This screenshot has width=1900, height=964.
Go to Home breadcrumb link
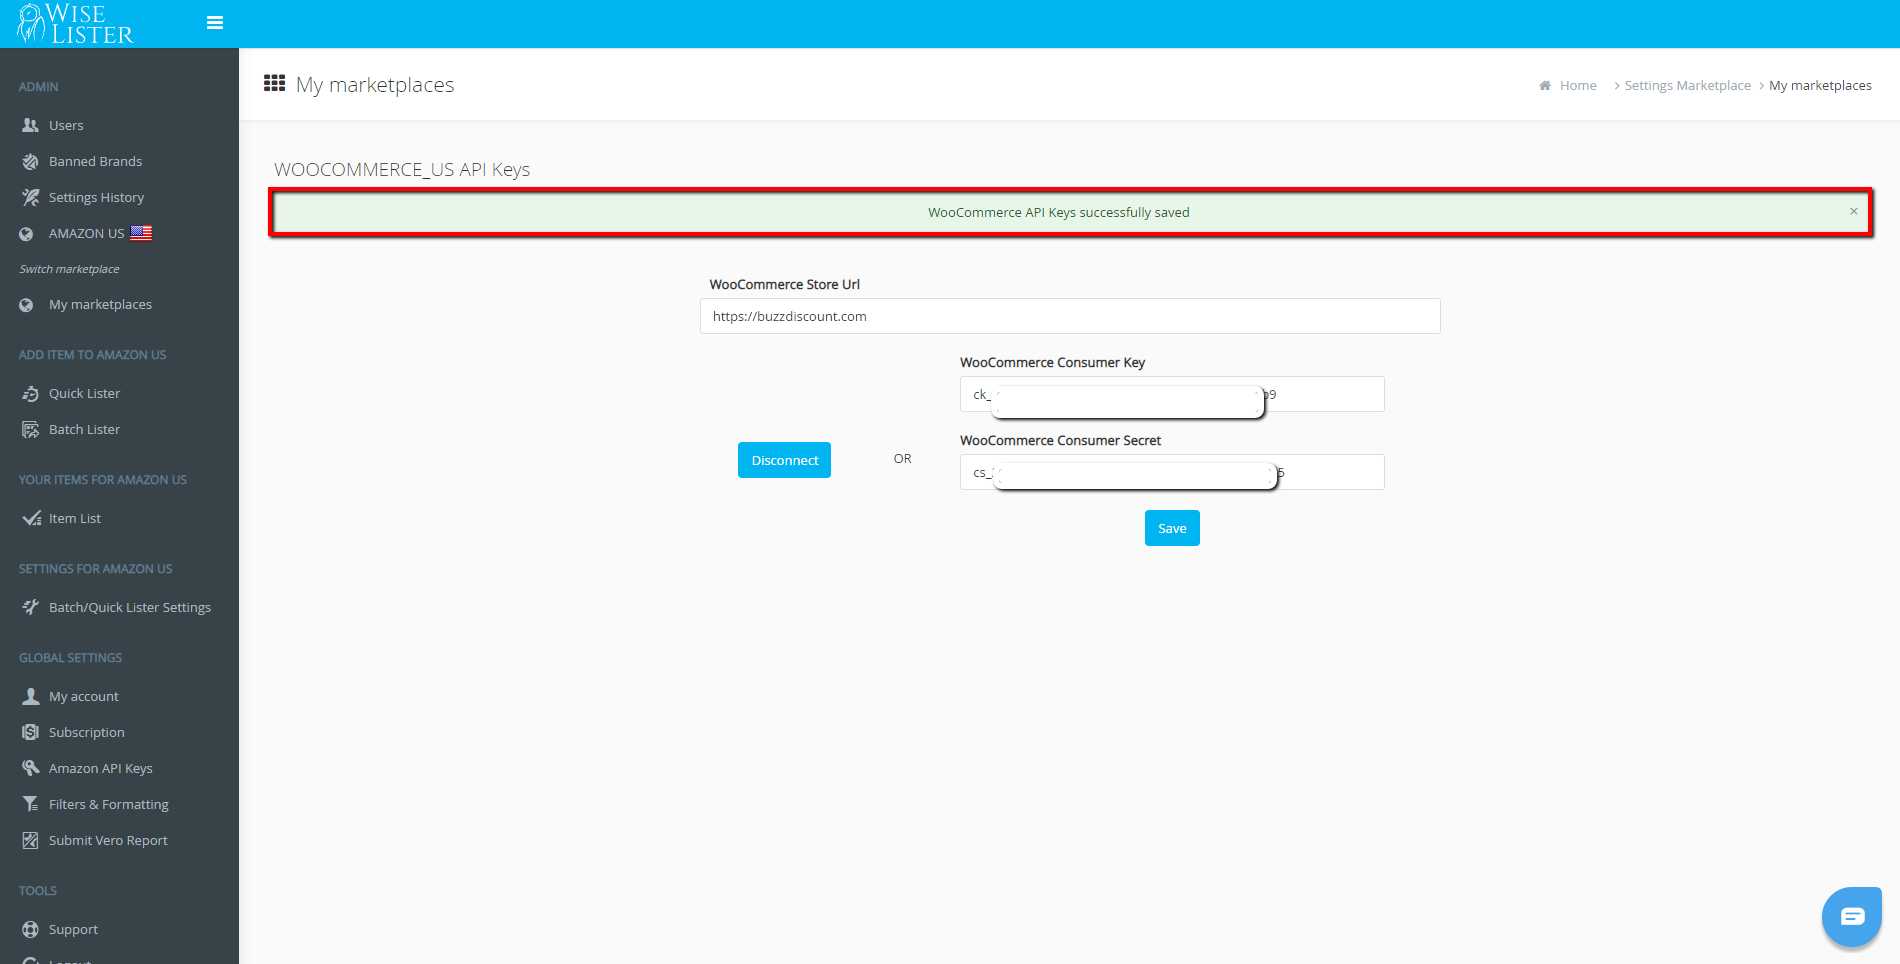point(1578,86)
